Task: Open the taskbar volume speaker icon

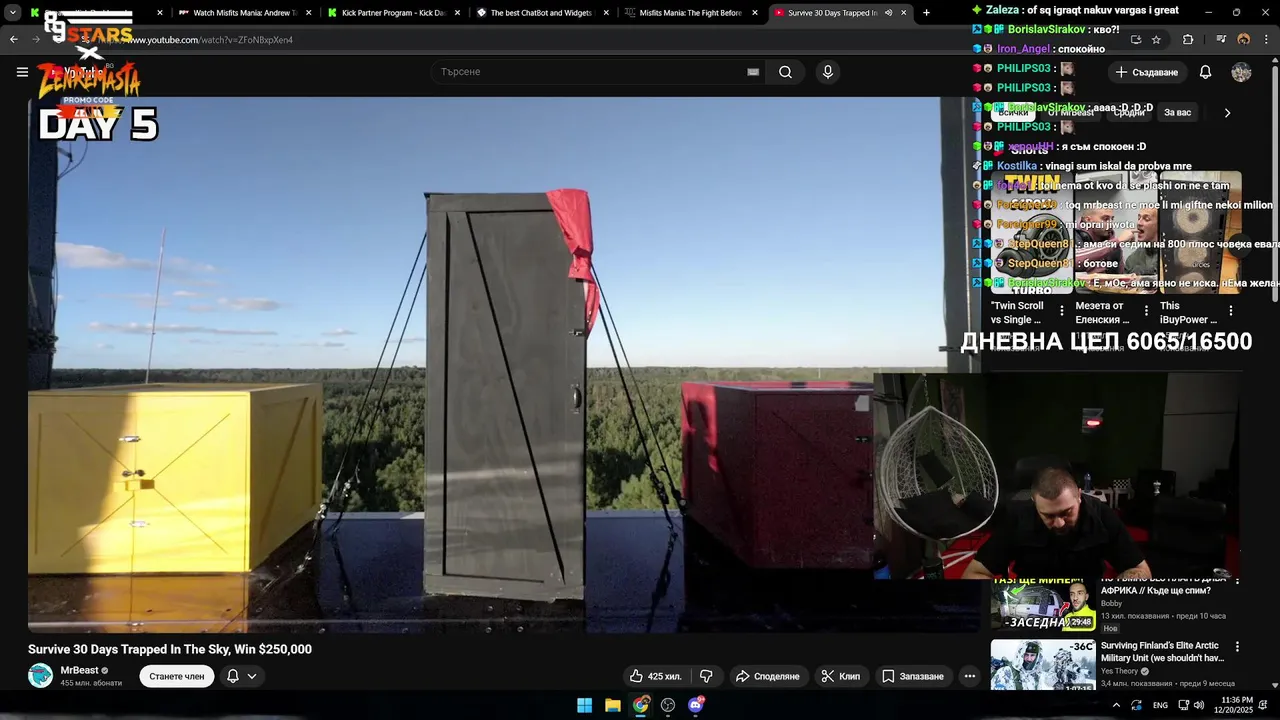Action: click(x=1199, y=705)
